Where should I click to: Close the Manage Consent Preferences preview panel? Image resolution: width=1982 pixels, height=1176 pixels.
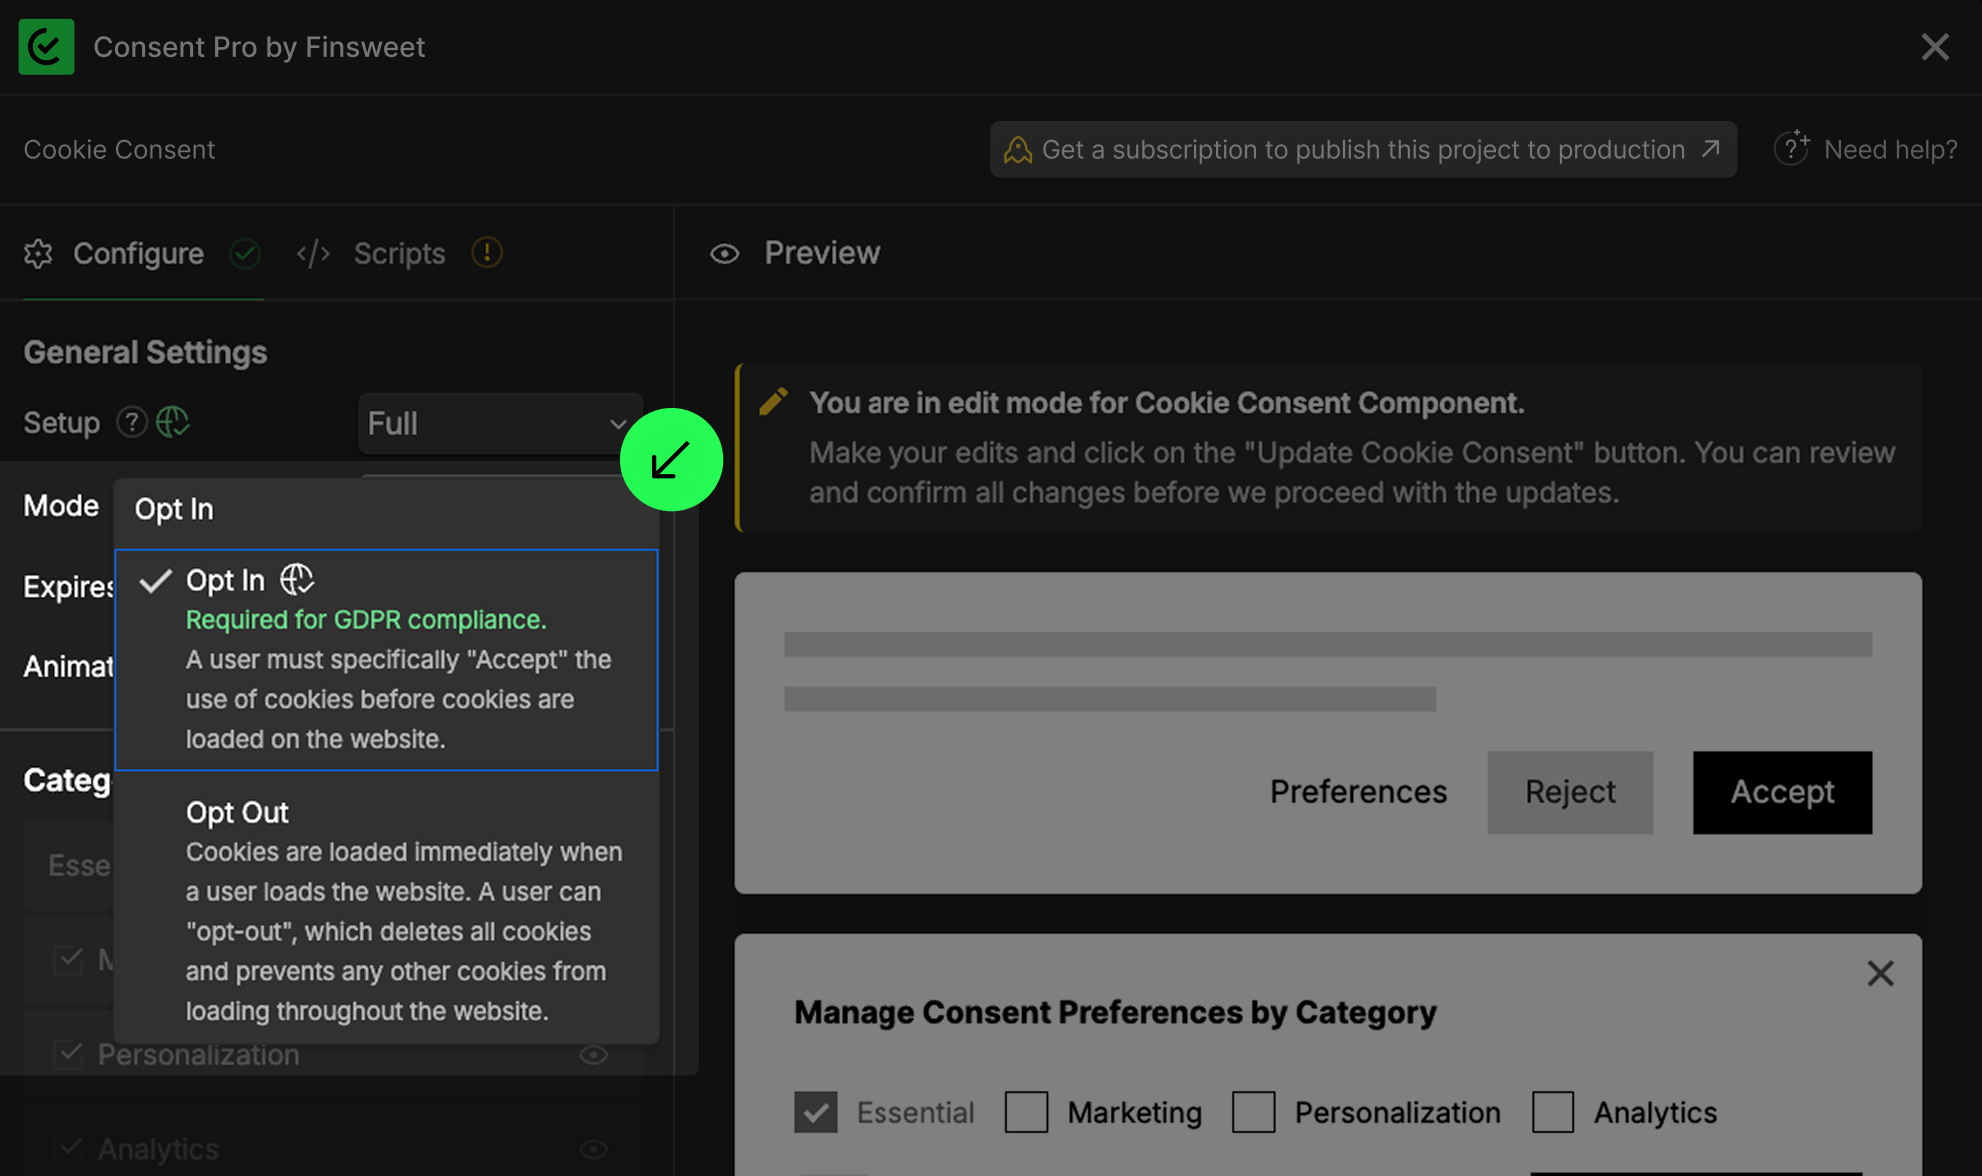[1880, 973]
